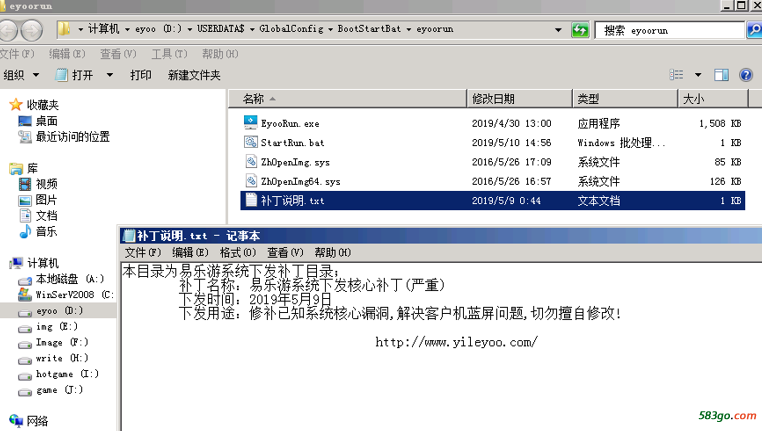This screenshot has width=762, height=431.
Task: Select the StartRun.bat file
Action: (x=292, y=143)
